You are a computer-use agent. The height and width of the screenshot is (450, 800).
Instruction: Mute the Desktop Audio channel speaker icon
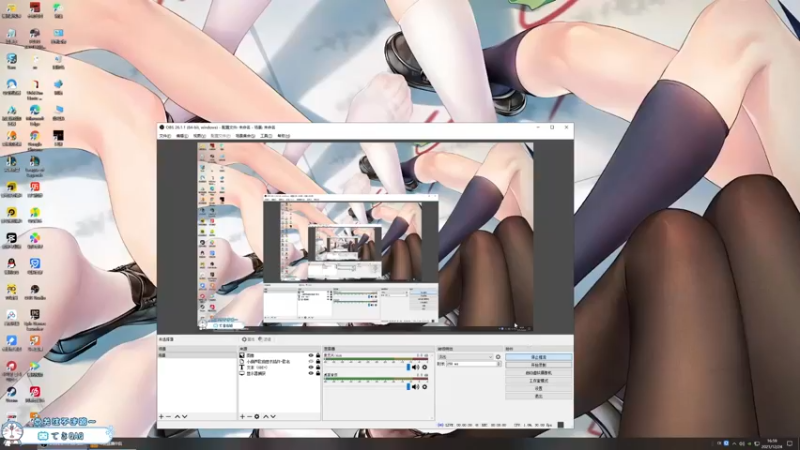click(416, 387)
